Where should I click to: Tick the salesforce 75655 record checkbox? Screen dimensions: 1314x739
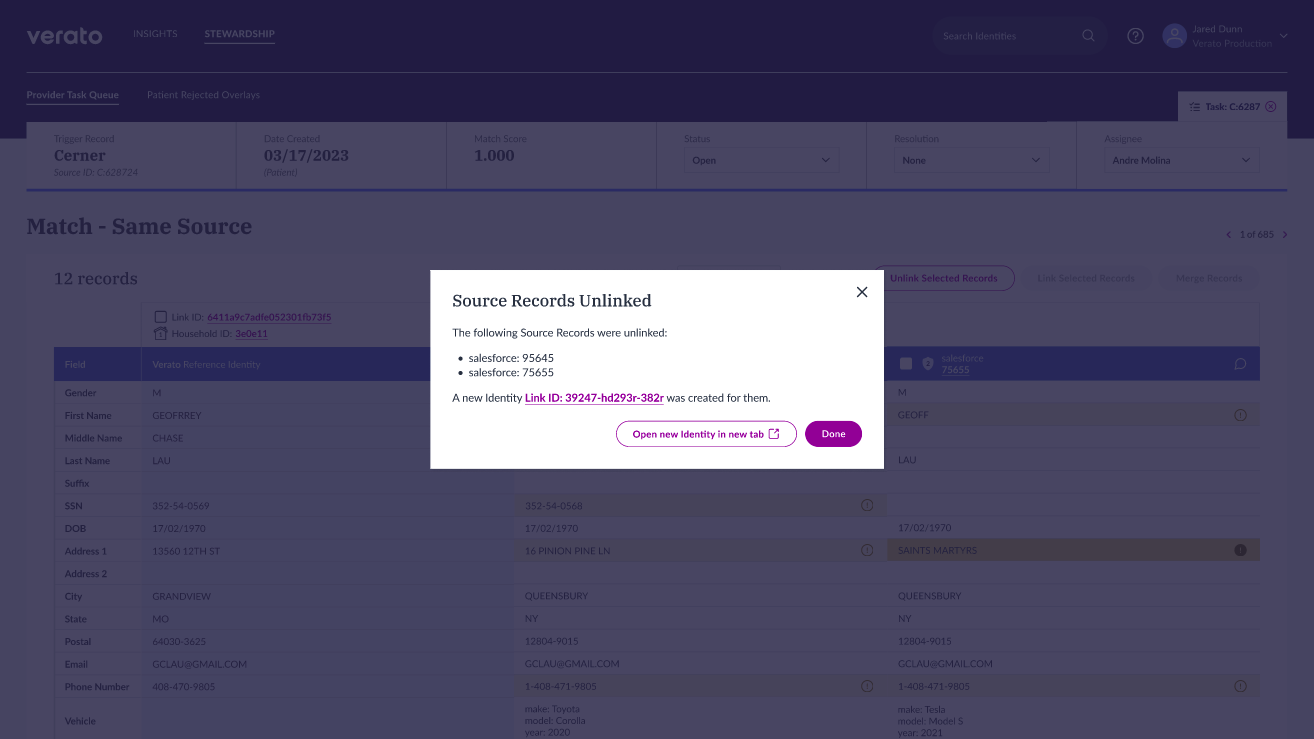point(906,364)
